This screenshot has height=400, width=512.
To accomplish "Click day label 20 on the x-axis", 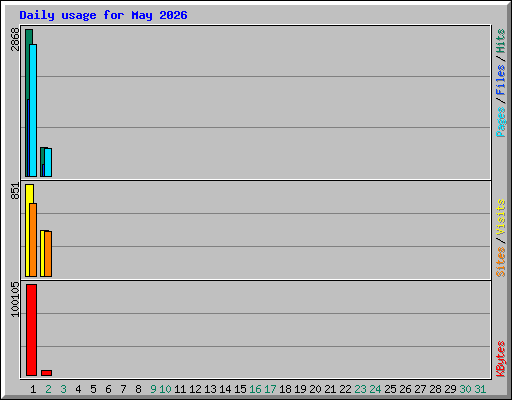I will [x=315, y=389].
